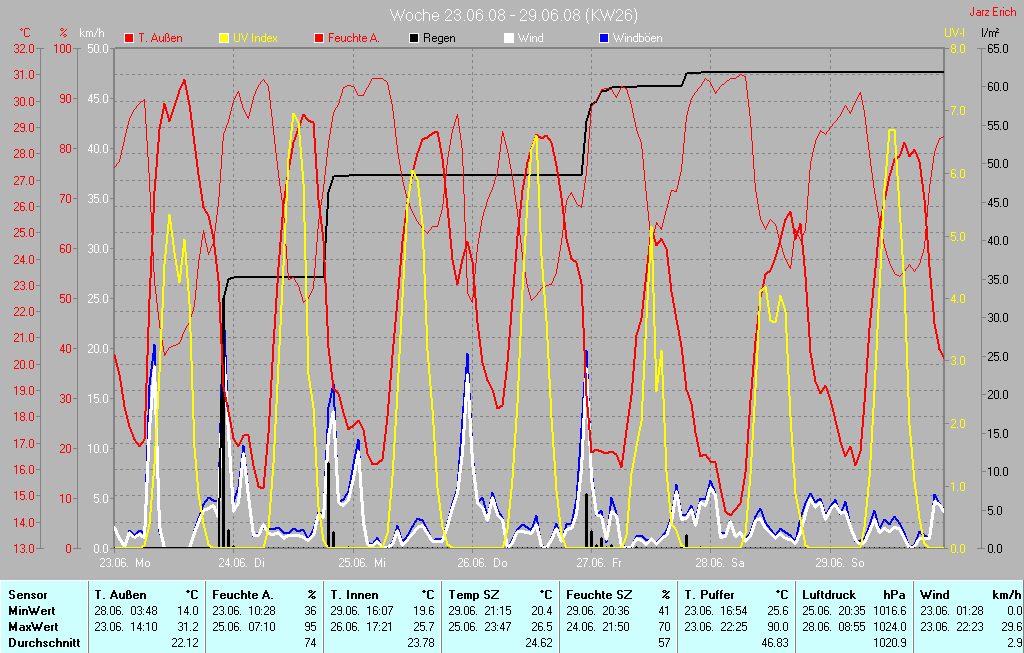Click the blue Windböen legend square
1024x653 pixels.
[604, 38]
